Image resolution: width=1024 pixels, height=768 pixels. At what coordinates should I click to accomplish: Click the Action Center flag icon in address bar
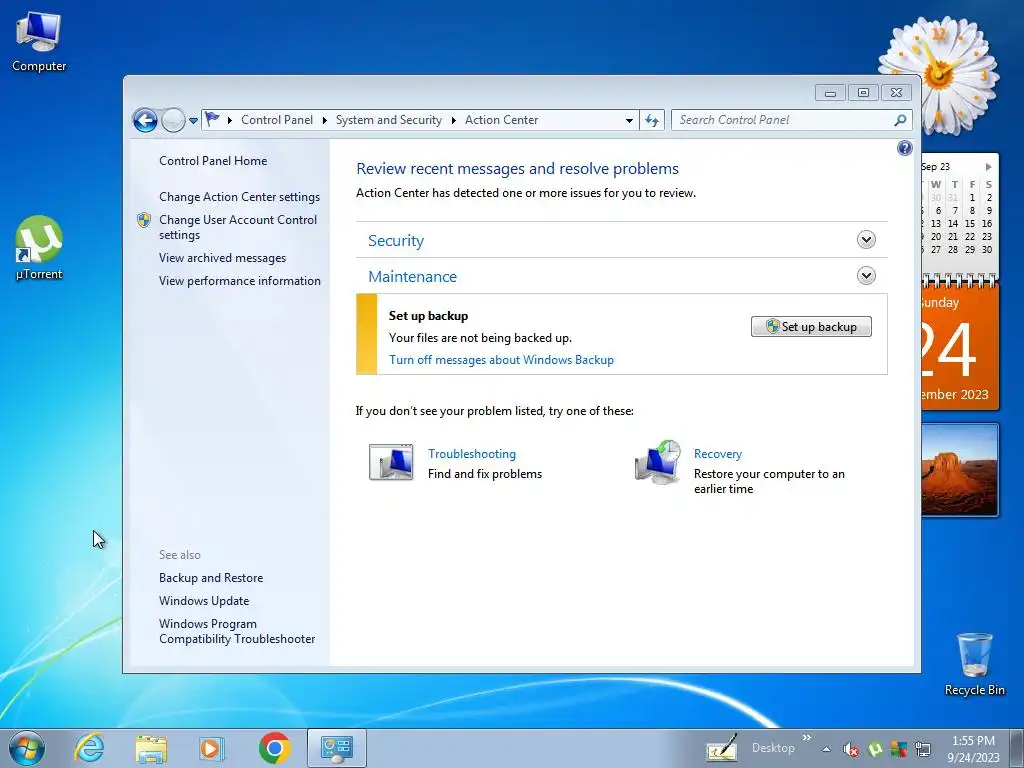tap(212, 120)
